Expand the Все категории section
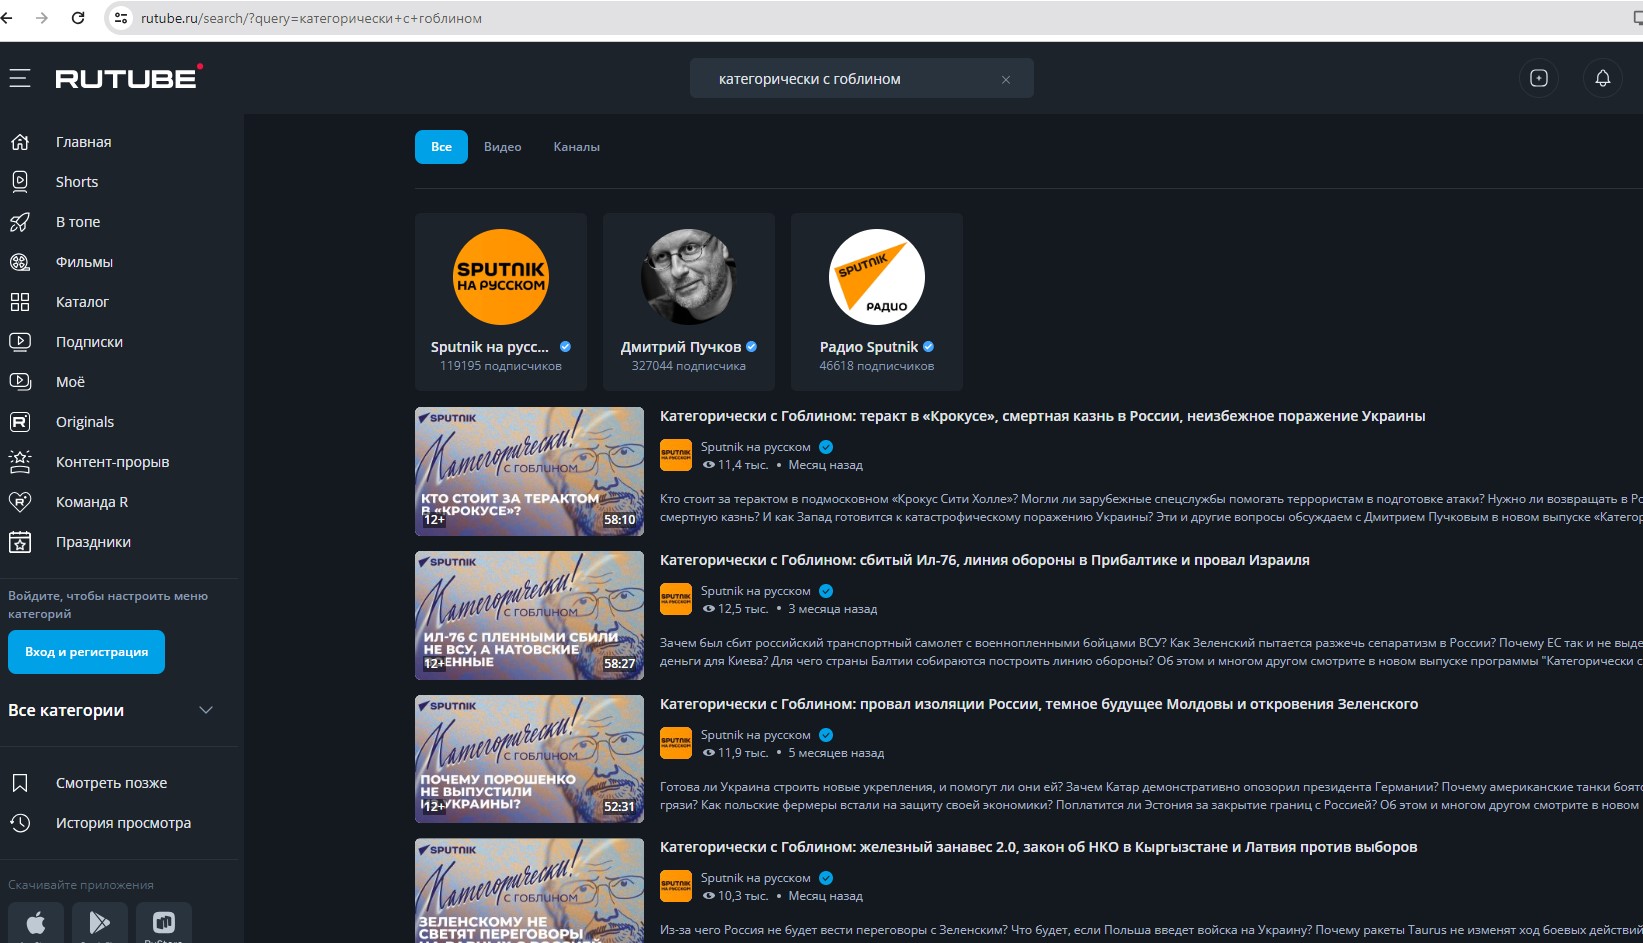Viewport: 1643px width, 943px height. point(110,711)
